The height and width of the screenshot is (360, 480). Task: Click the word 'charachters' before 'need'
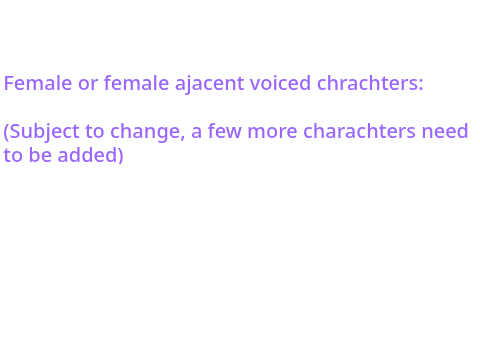[x=359, y=131]
